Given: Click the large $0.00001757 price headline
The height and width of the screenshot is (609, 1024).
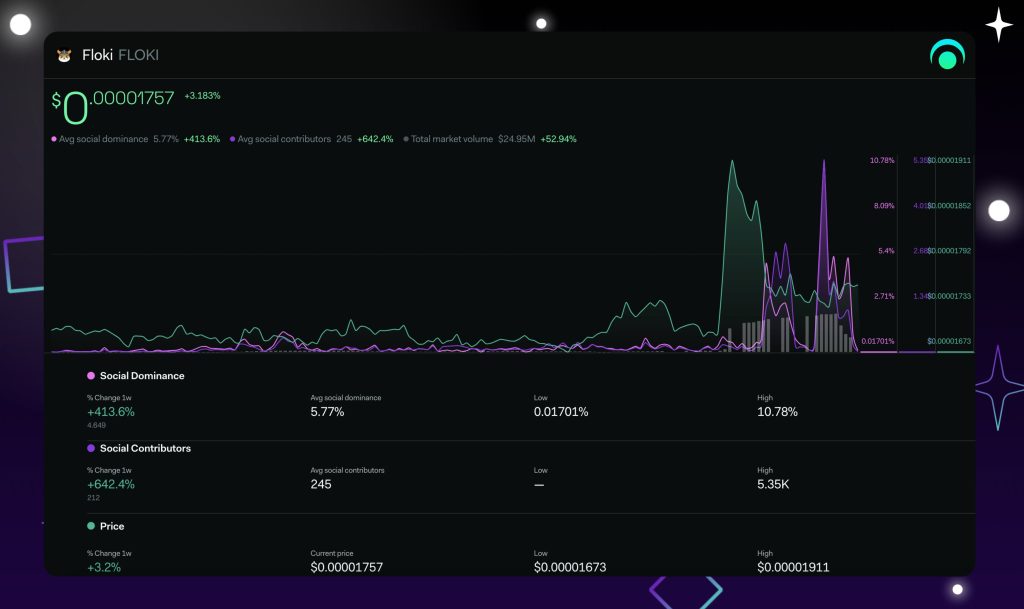Looking at the screenshot, I should point(113,106).
